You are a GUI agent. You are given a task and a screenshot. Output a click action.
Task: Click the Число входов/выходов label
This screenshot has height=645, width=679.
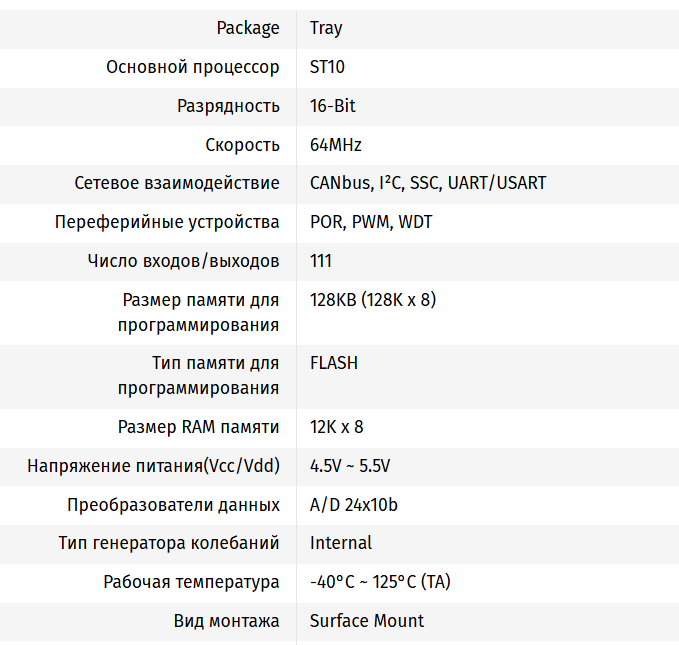[x=183, y=261]
